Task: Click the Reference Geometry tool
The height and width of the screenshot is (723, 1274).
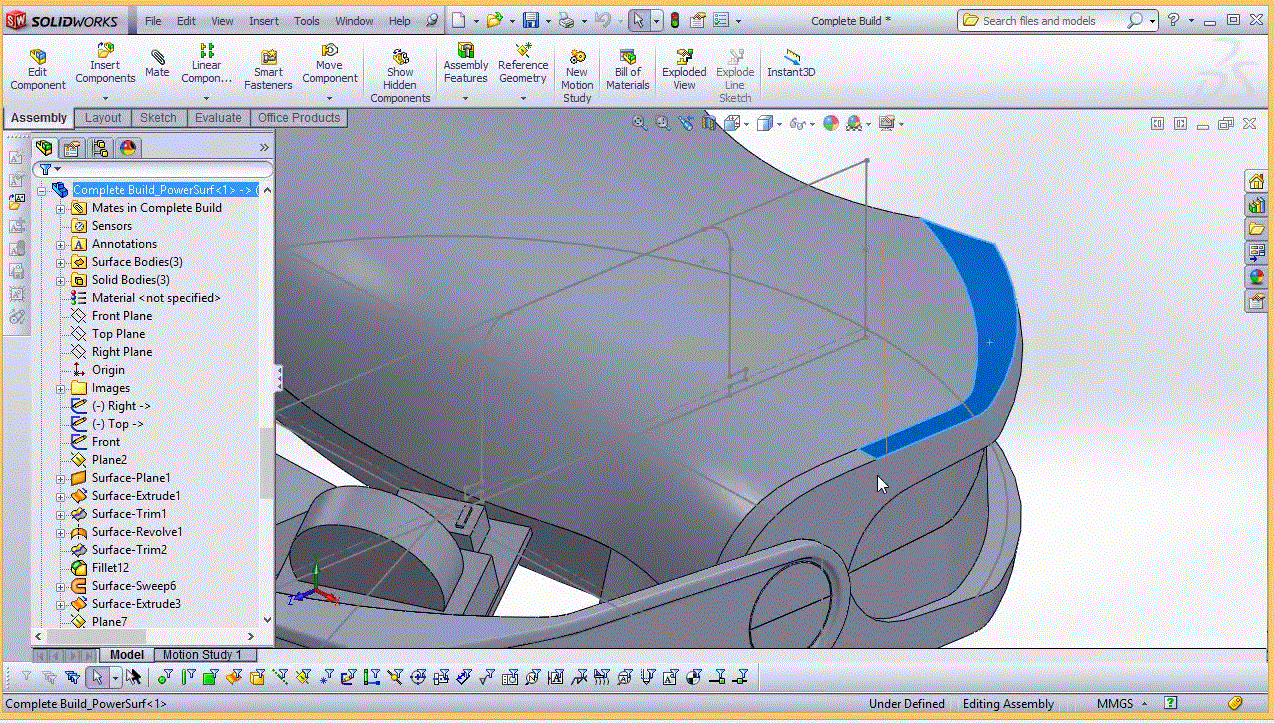Action: pyautogui.click(x=523, y=64)
